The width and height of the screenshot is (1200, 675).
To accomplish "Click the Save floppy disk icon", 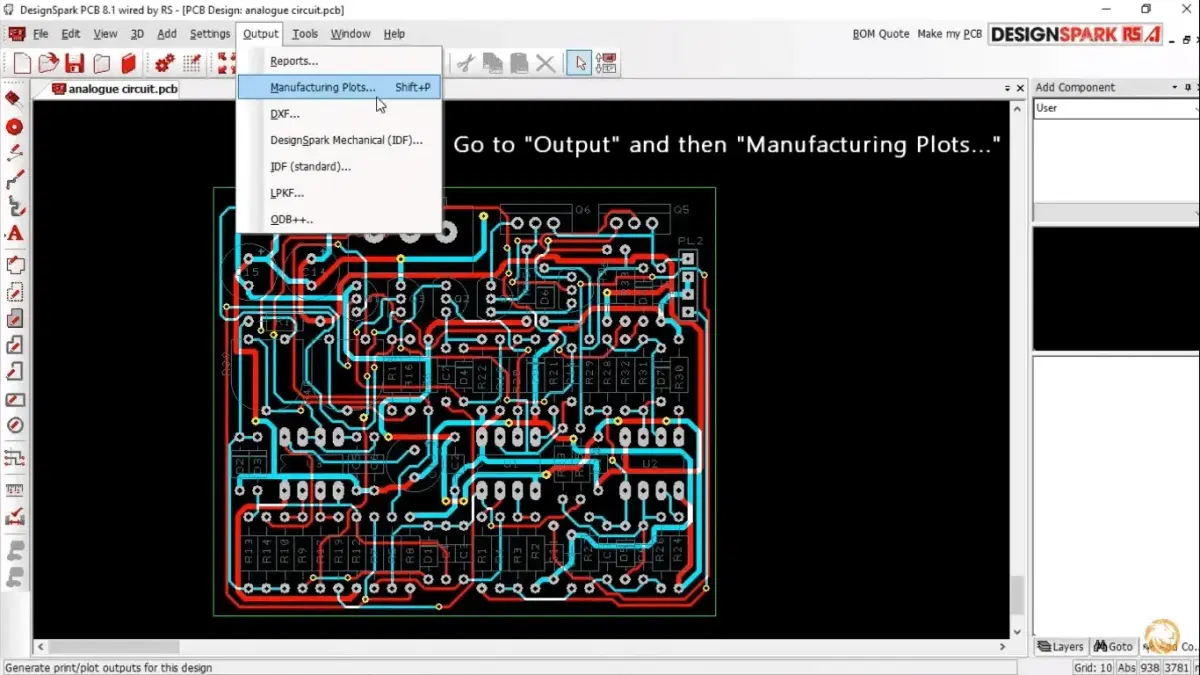I will coord(74,64).
